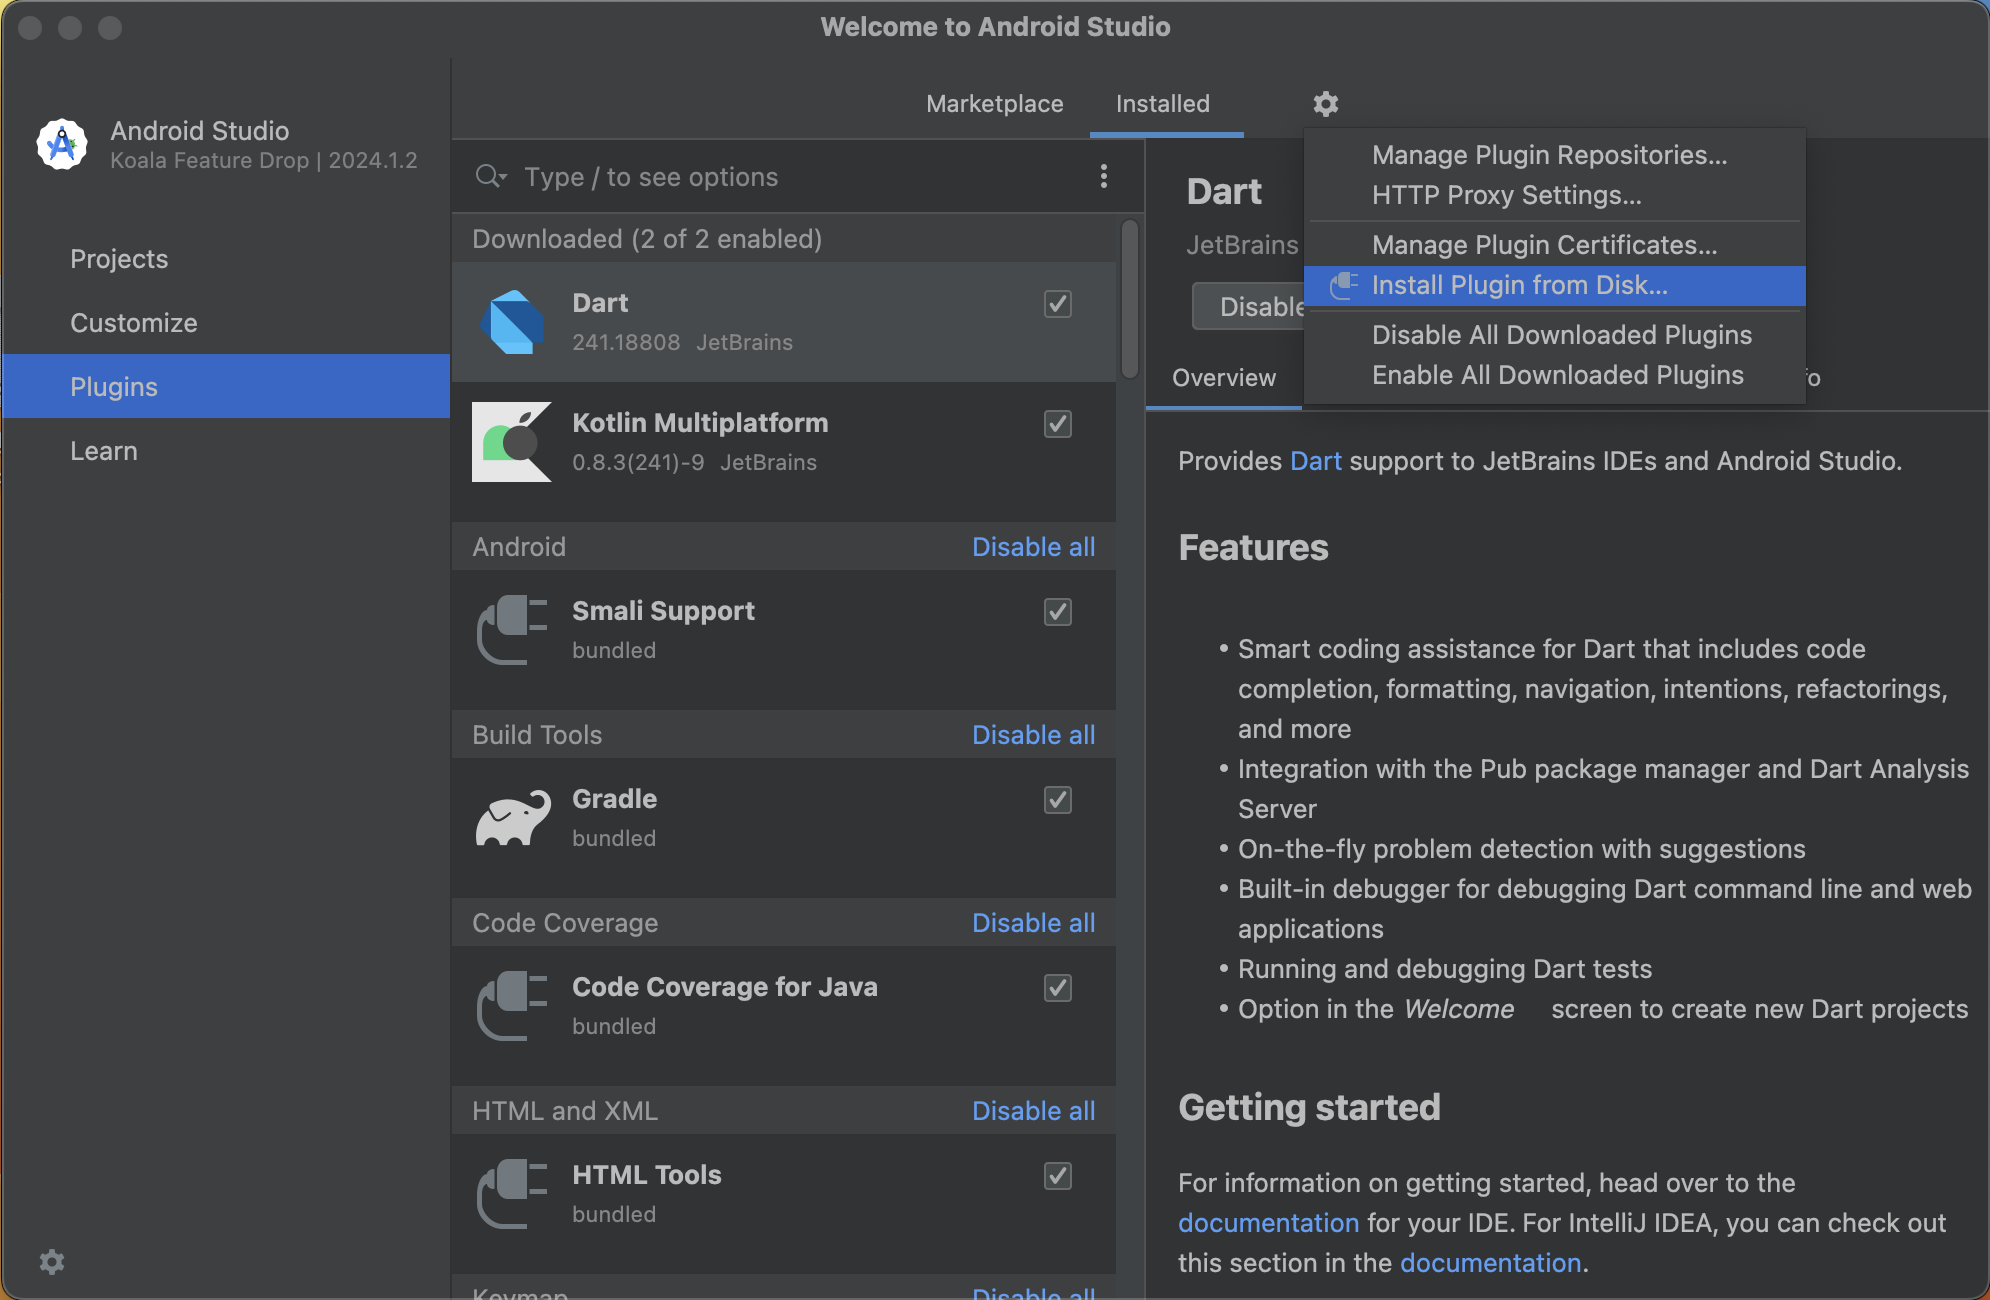Open the Overview tab for Dart
The image size is (1990, 1300).
coord(1224,378)
